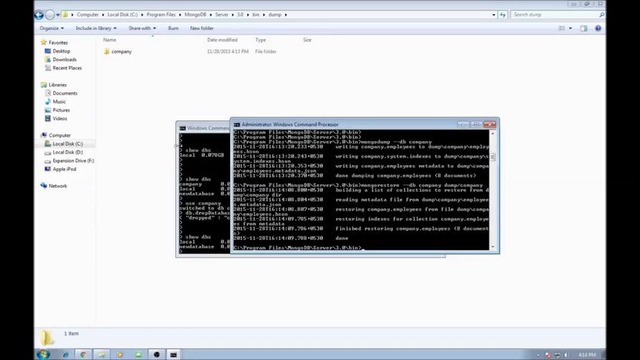The image size is (640, 360).
Task: Jump to Local Disk (C:) in address path
Action: tap(122, 15)
